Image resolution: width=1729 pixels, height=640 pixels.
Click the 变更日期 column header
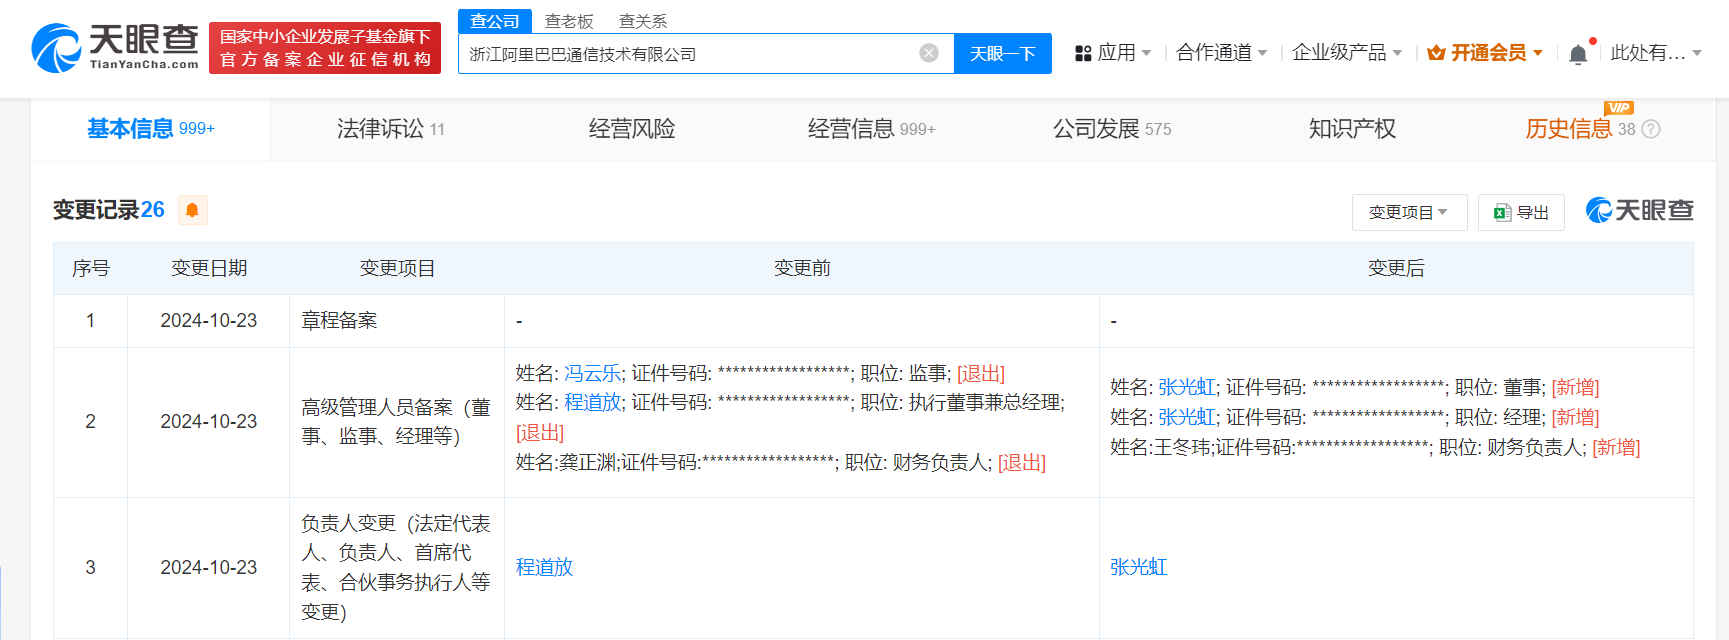pyautogui.click(x=209, y=268)
